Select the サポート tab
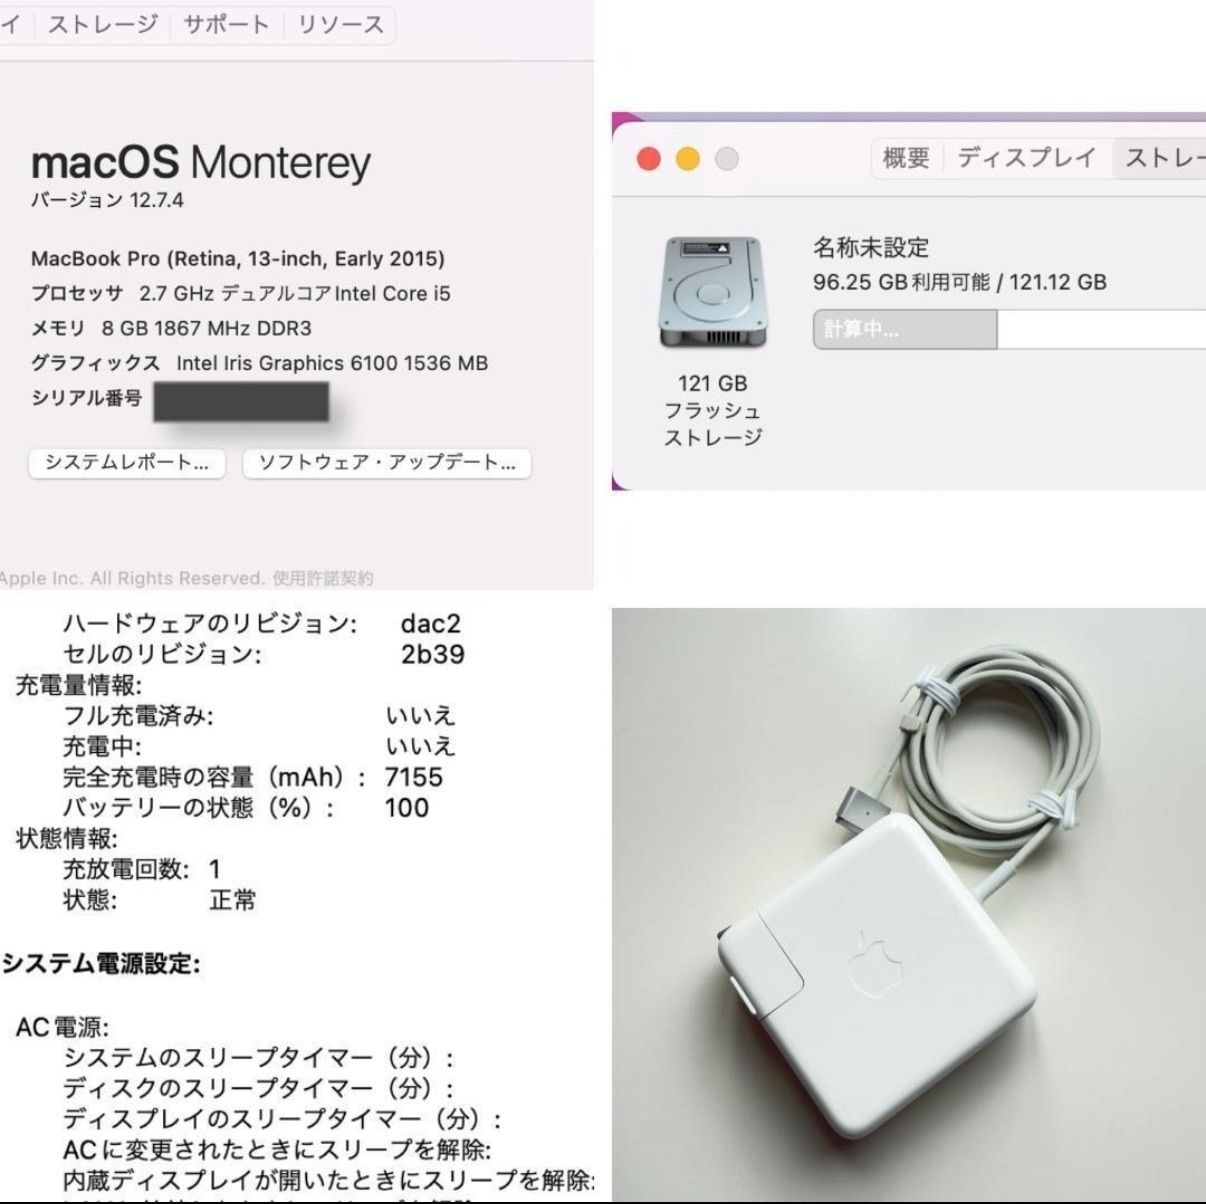Viewport: 1206px width, 1204px height. [x=226, y=25]
